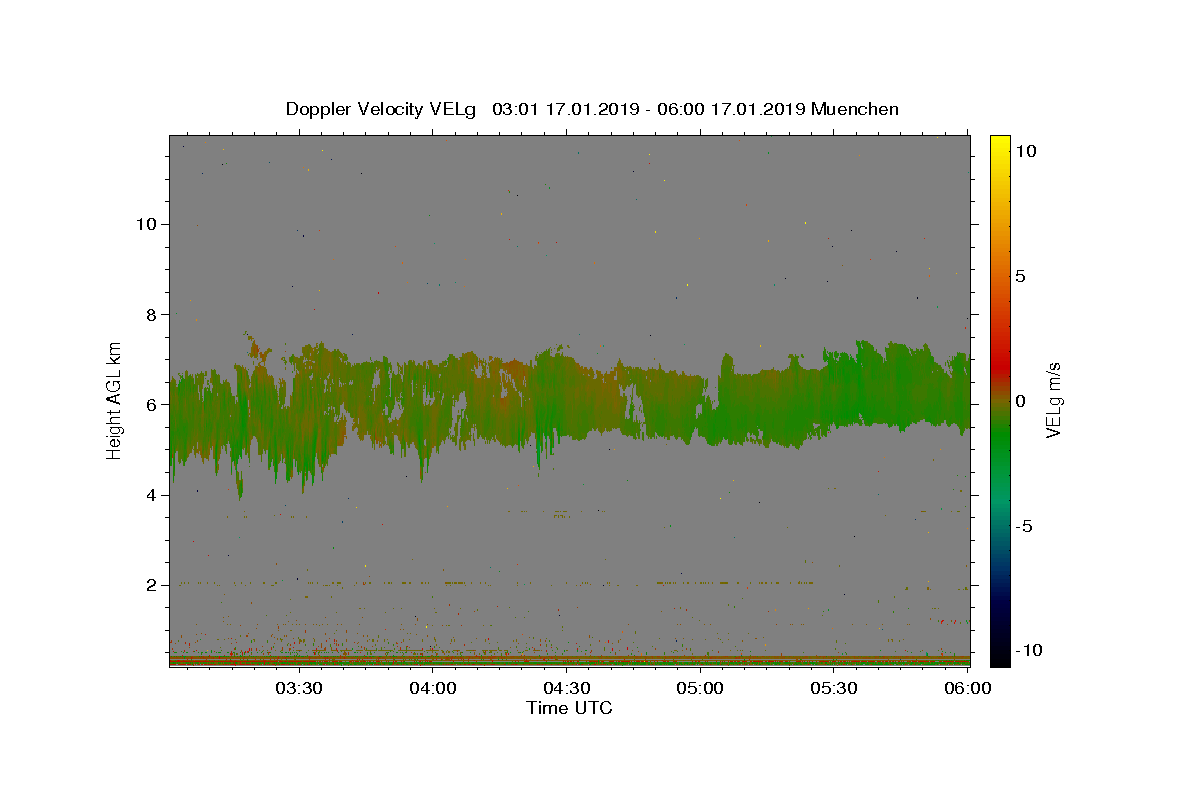Click the colorbar value 5
Viewport: 1200px width, 800px height.
(1020, 276)
